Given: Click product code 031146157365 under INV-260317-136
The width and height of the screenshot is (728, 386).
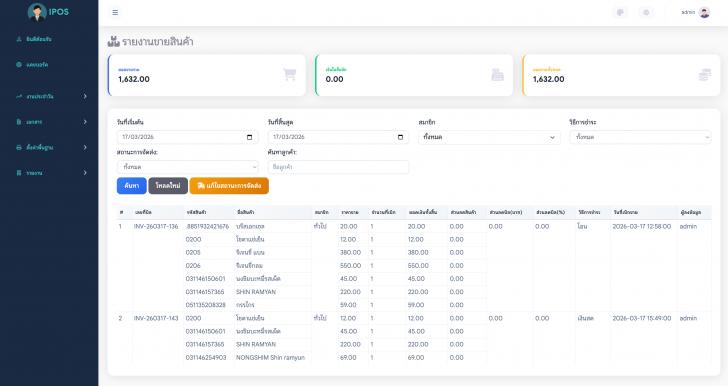Looking at the screenshot, I should click(205, 292).
